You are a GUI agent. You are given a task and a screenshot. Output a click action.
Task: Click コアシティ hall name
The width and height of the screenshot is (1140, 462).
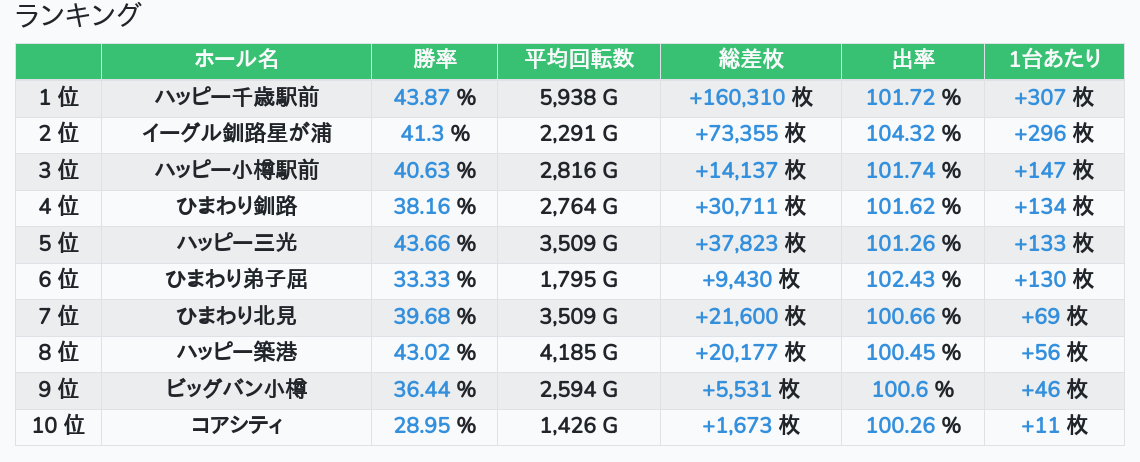(x=236, y=425)
